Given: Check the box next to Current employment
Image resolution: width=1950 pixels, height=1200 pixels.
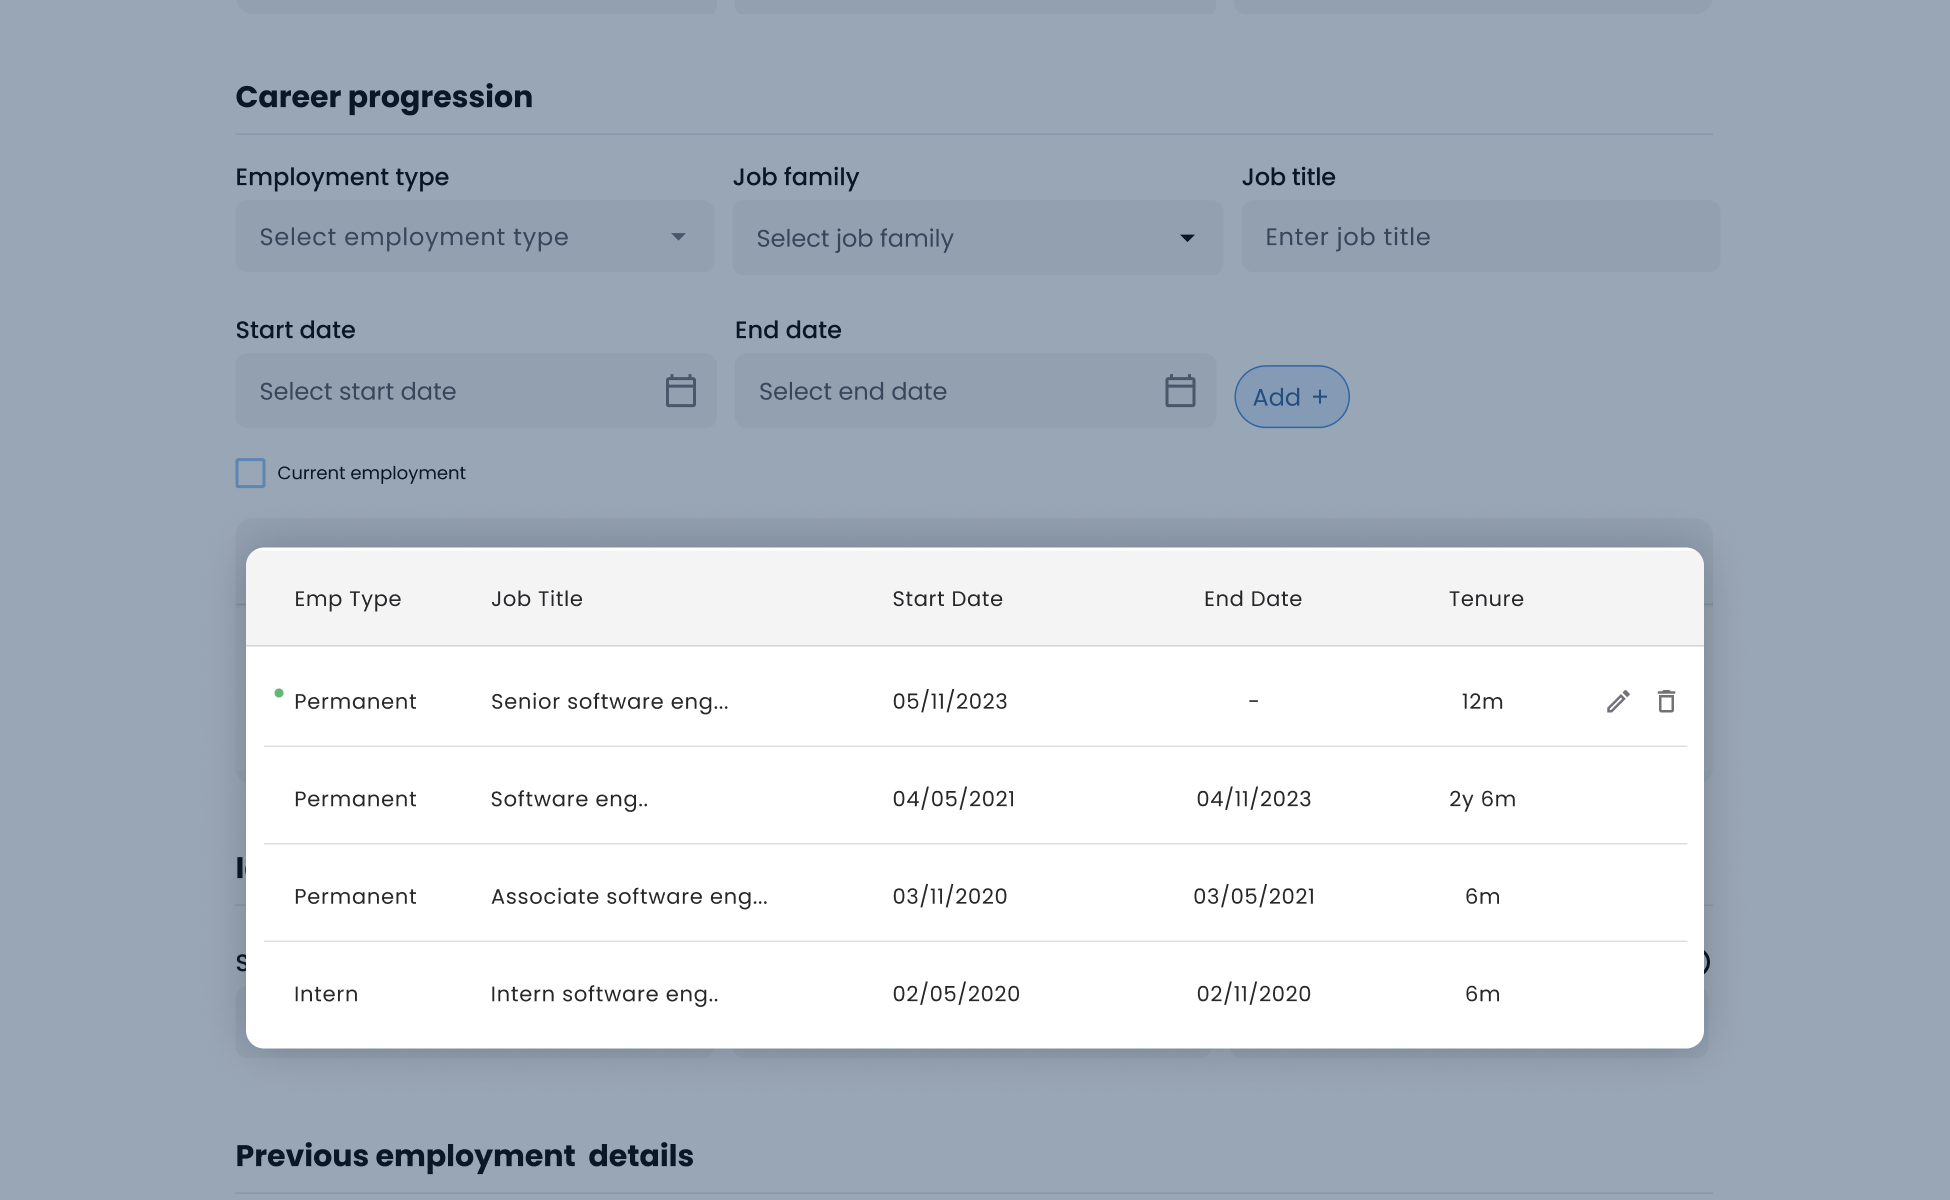Looking at the screenshot, I should (250, 472).
